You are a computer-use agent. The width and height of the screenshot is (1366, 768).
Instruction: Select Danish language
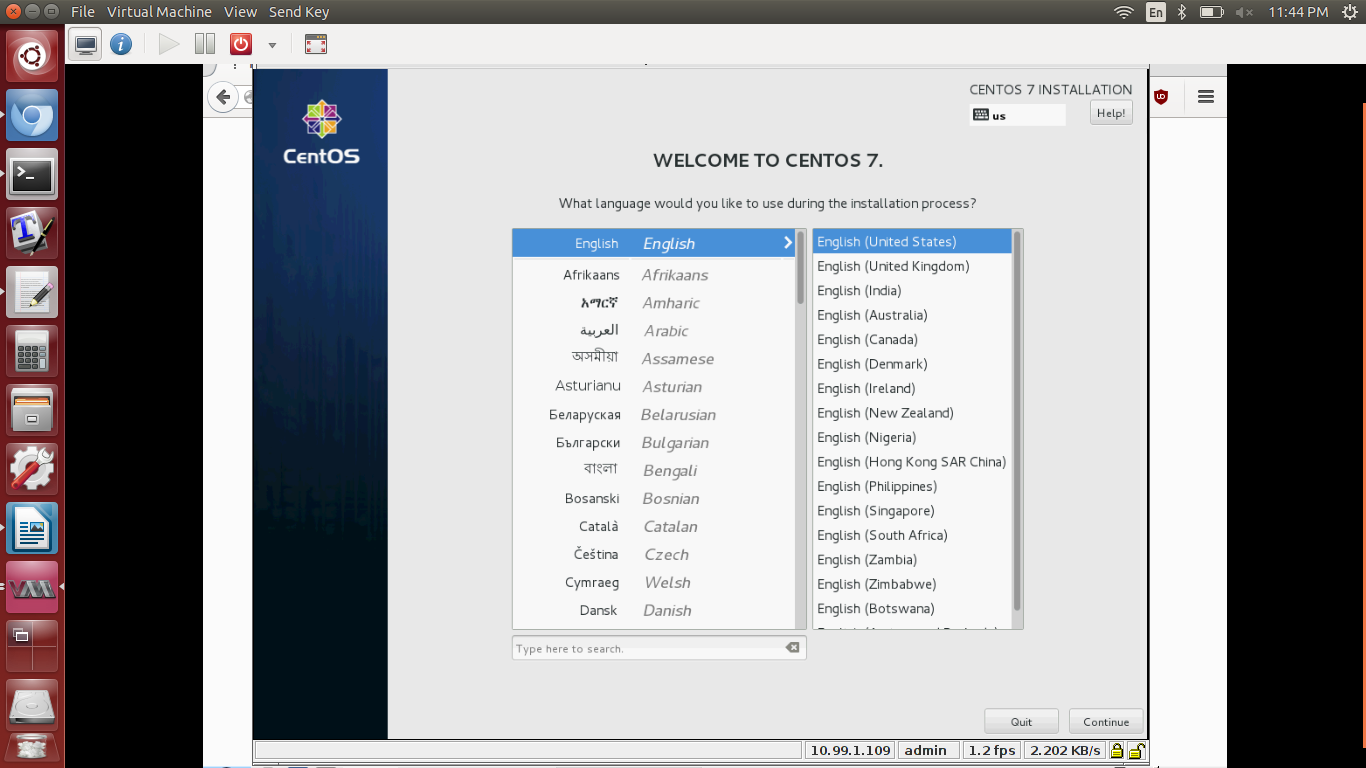(654, 611)
